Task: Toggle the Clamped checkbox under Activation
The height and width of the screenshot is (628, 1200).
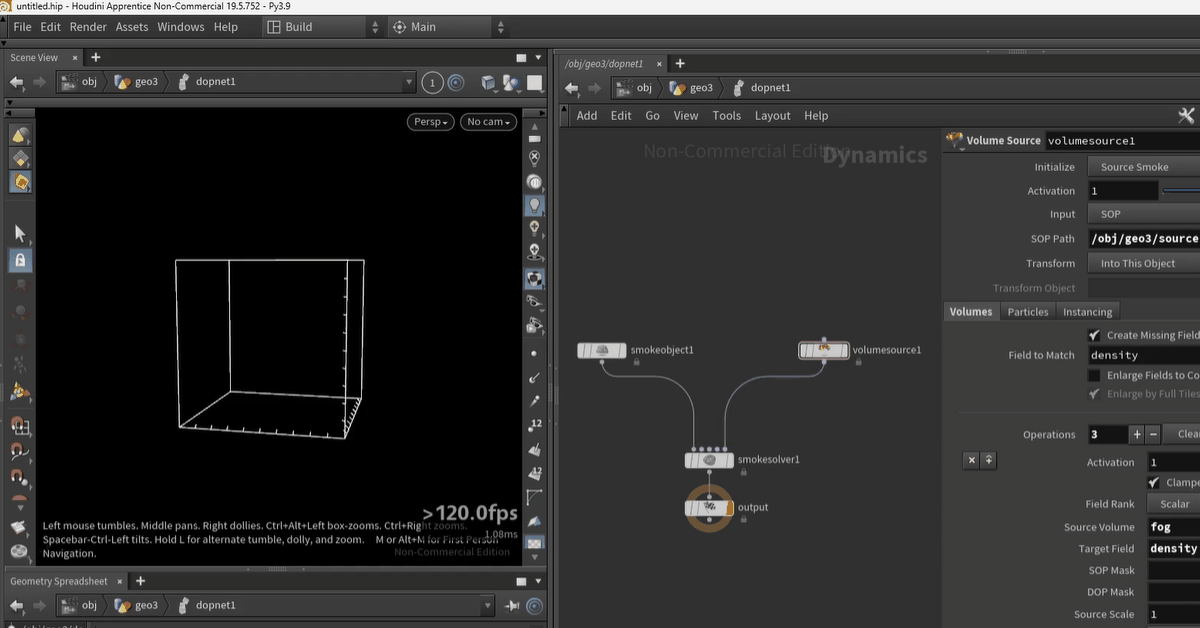Action: pos(1155,482)
